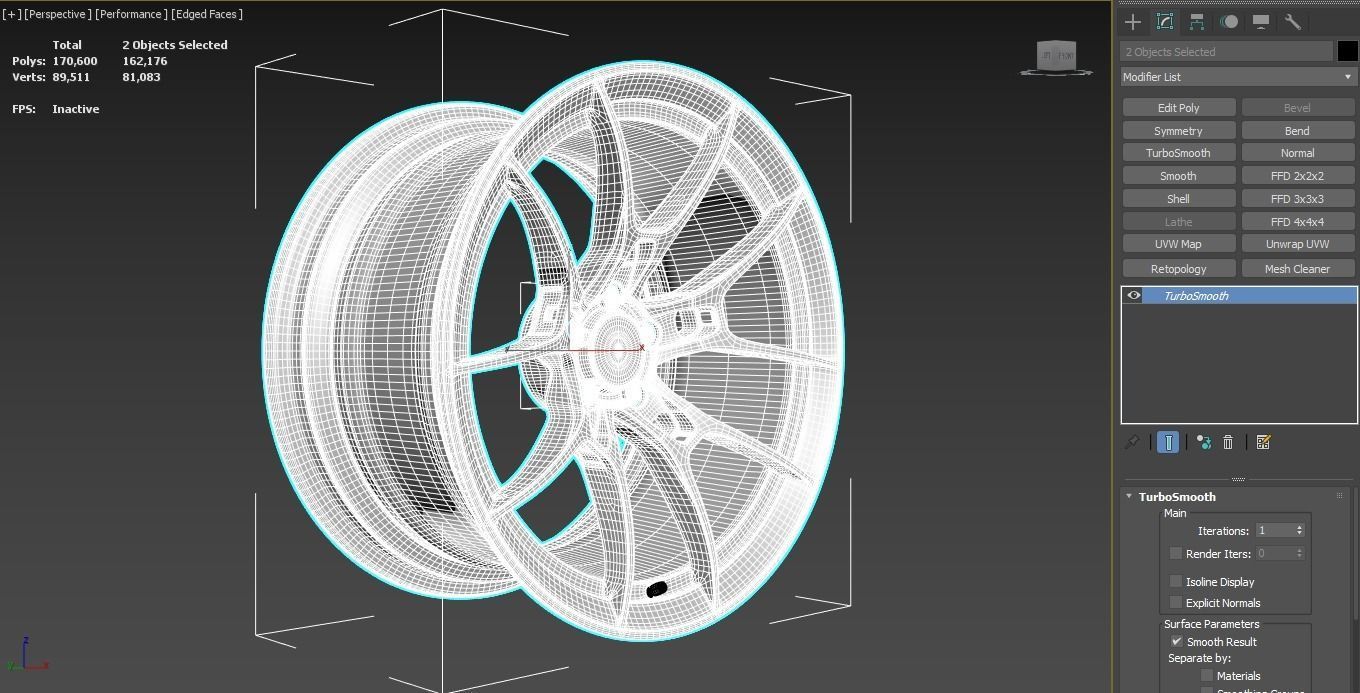Click the object name field
The height and width of the screenshot is (693, 1360).
tap(1227, 51)
